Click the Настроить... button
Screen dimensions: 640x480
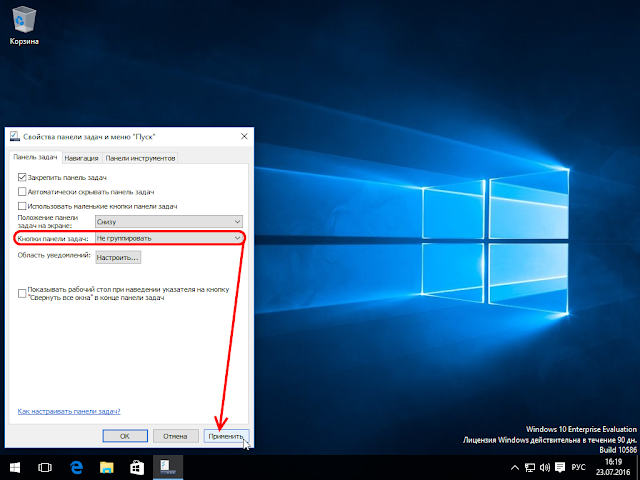coord(118,258)
